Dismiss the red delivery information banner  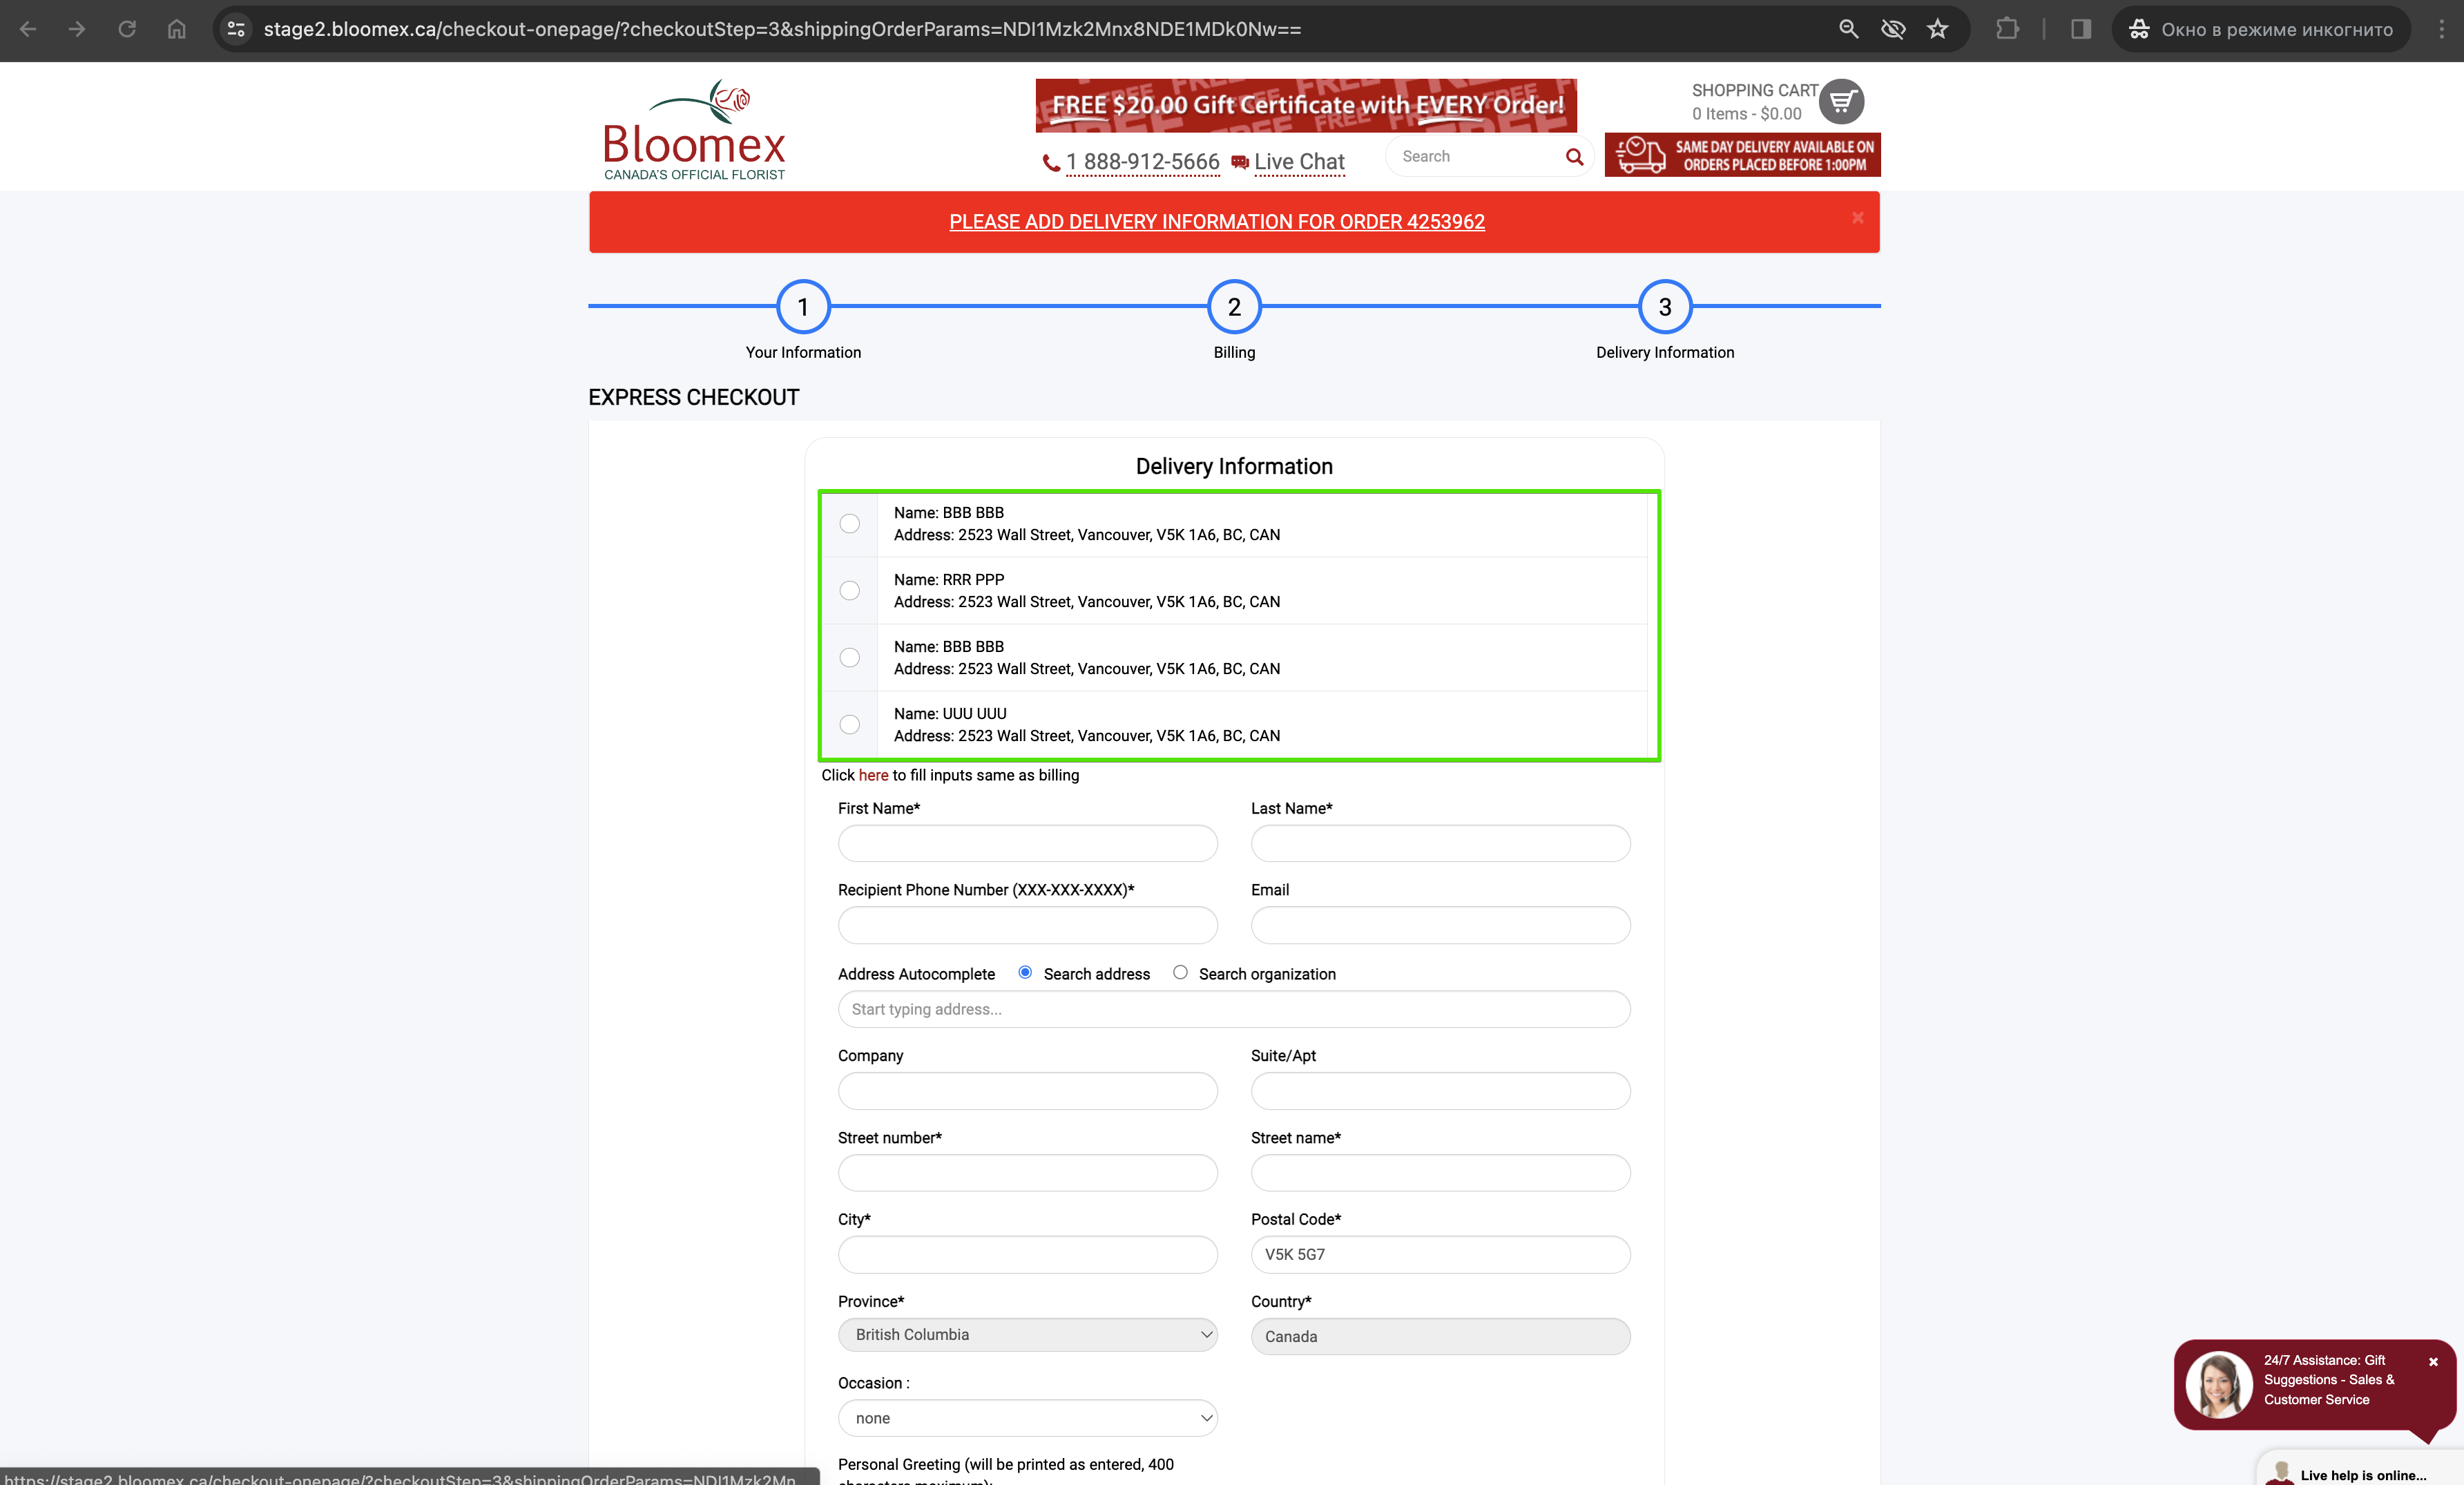click(x=1857, y=218)
